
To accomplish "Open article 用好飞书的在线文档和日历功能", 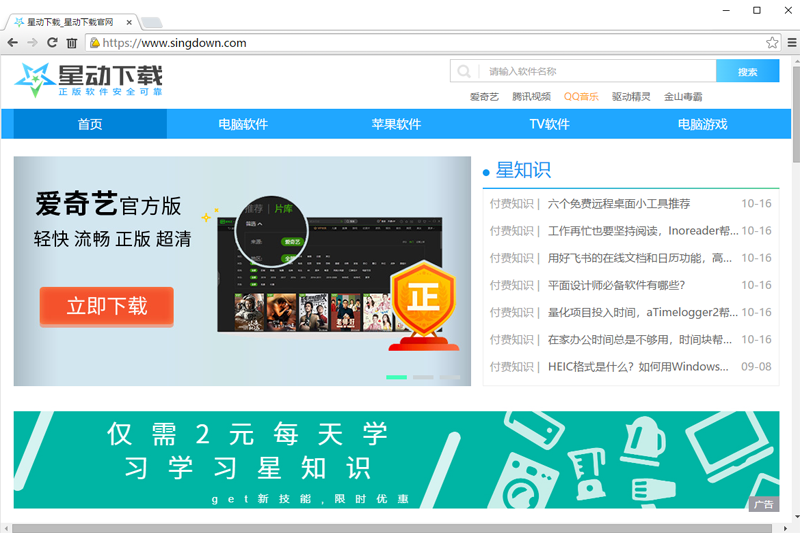I will click(639, 258).
